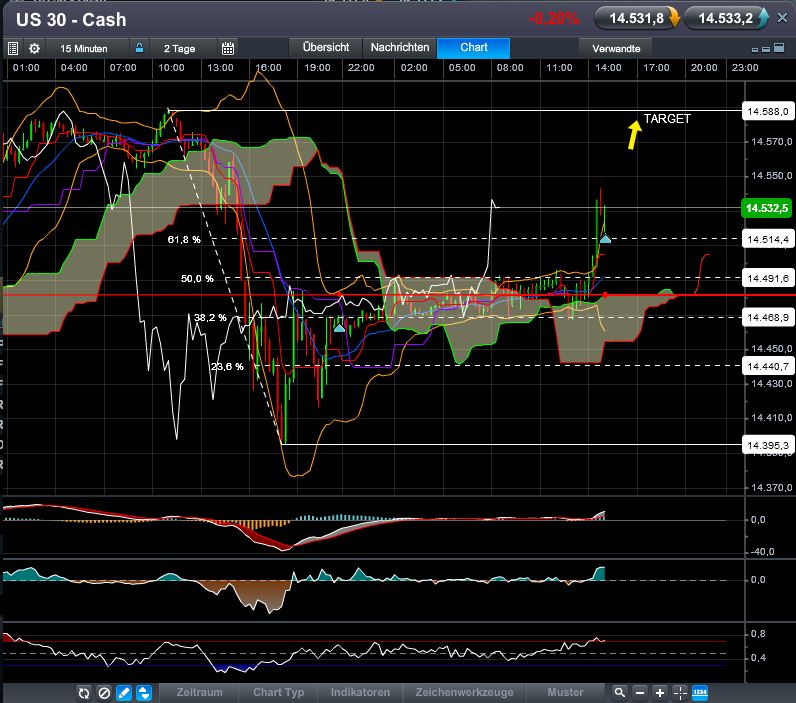Click the 14.588,0 price level label
This screenshot has width=796, height=703.
tap(768, 111)
